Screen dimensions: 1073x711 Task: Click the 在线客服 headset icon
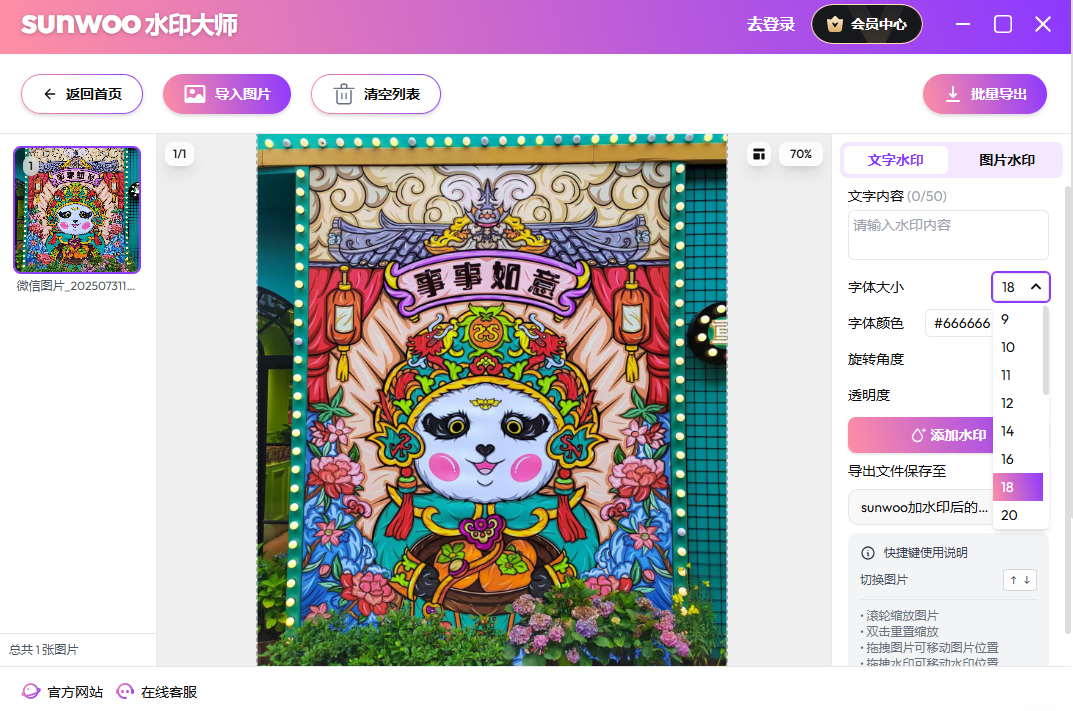[x=125, y=691]
